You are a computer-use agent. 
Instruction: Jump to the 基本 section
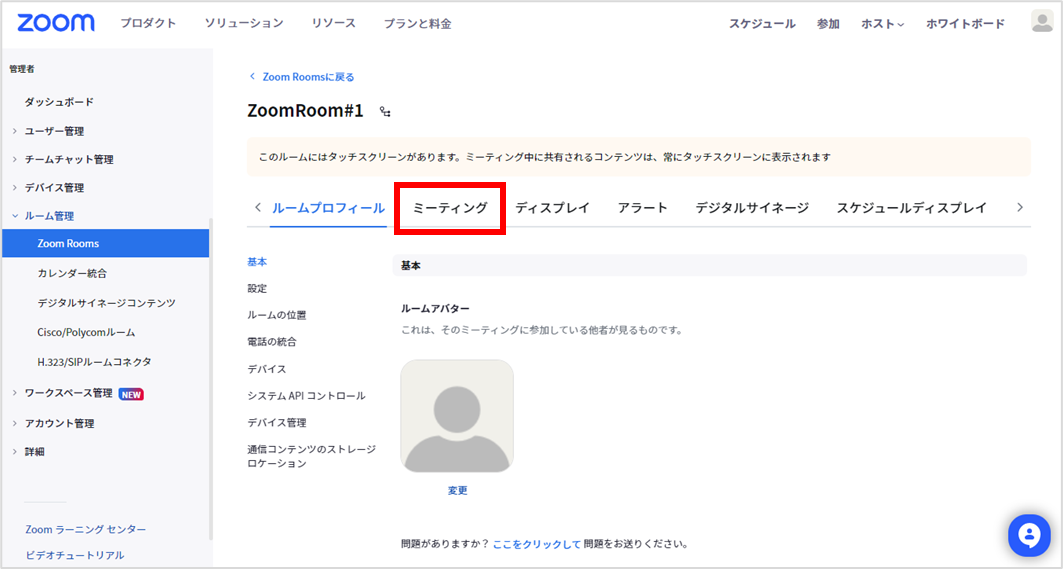(257, 262)
